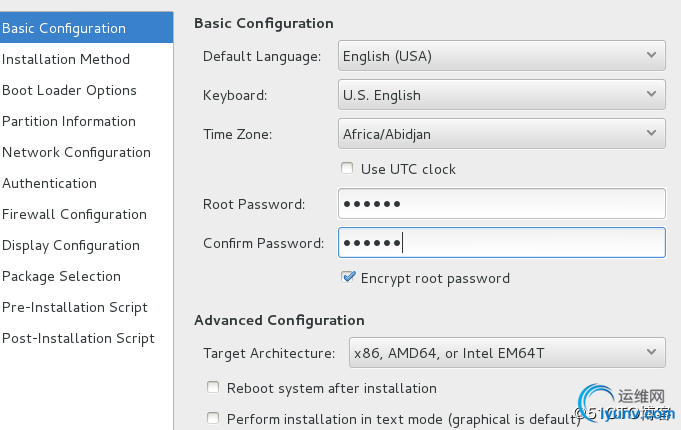Select Basic Configuration in the sidebar
Viewport: 681px width, 430px height.
(x=86, y=28)
